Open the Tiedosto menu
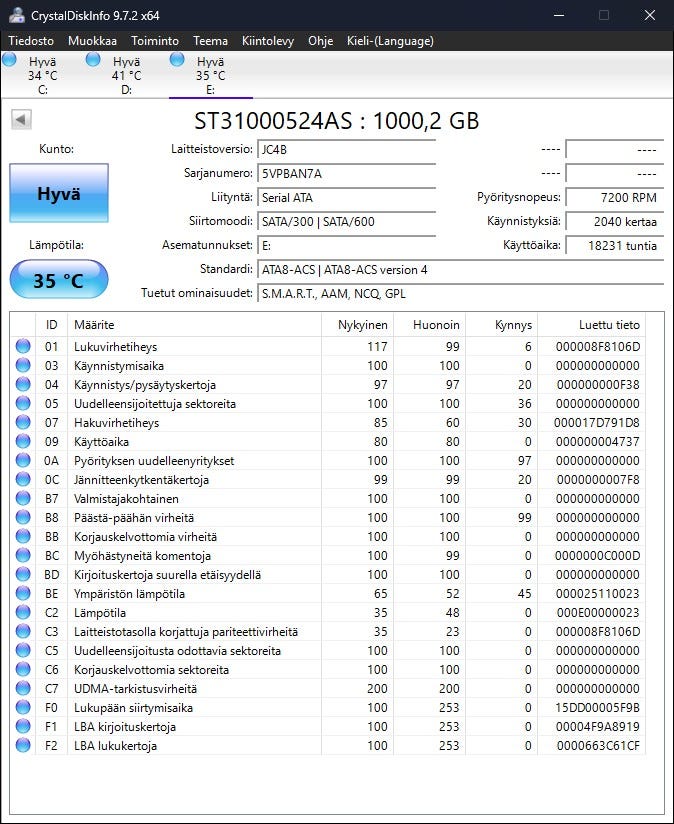 tap(32, 41)
